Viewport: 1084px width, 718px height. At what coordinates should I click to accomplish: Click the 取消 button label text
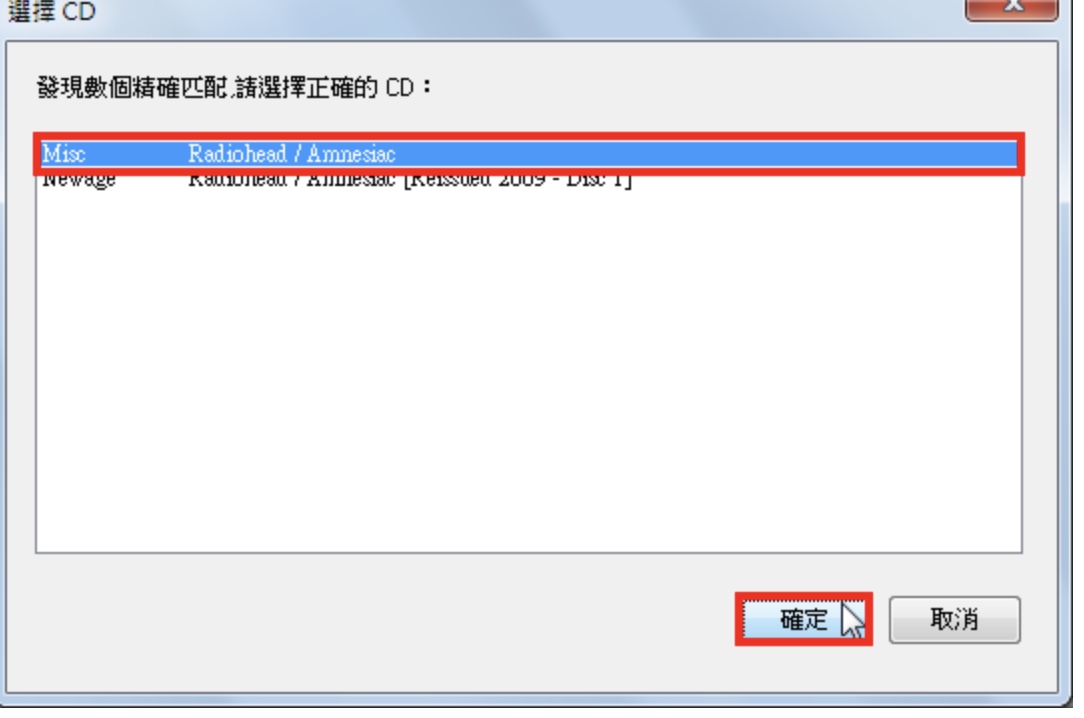pos(954,620)
